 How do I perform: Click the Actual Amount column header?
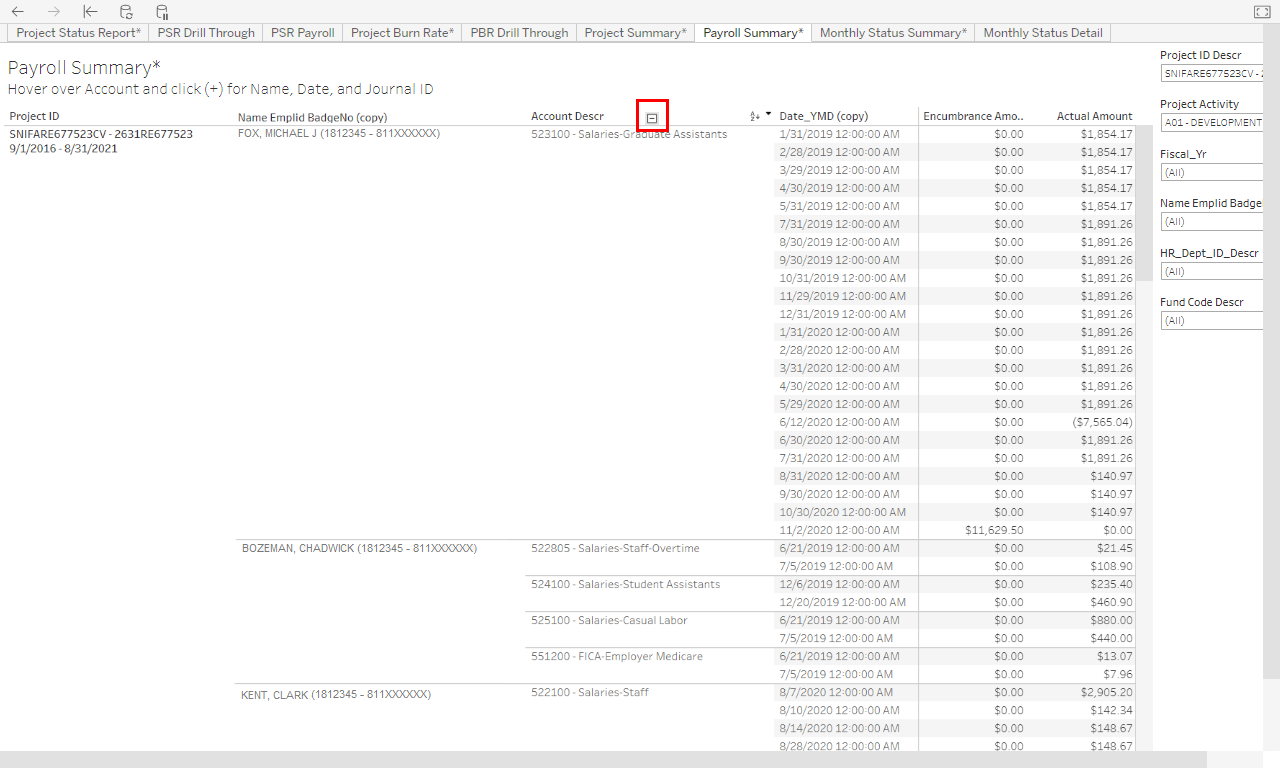pos(1094,116)
